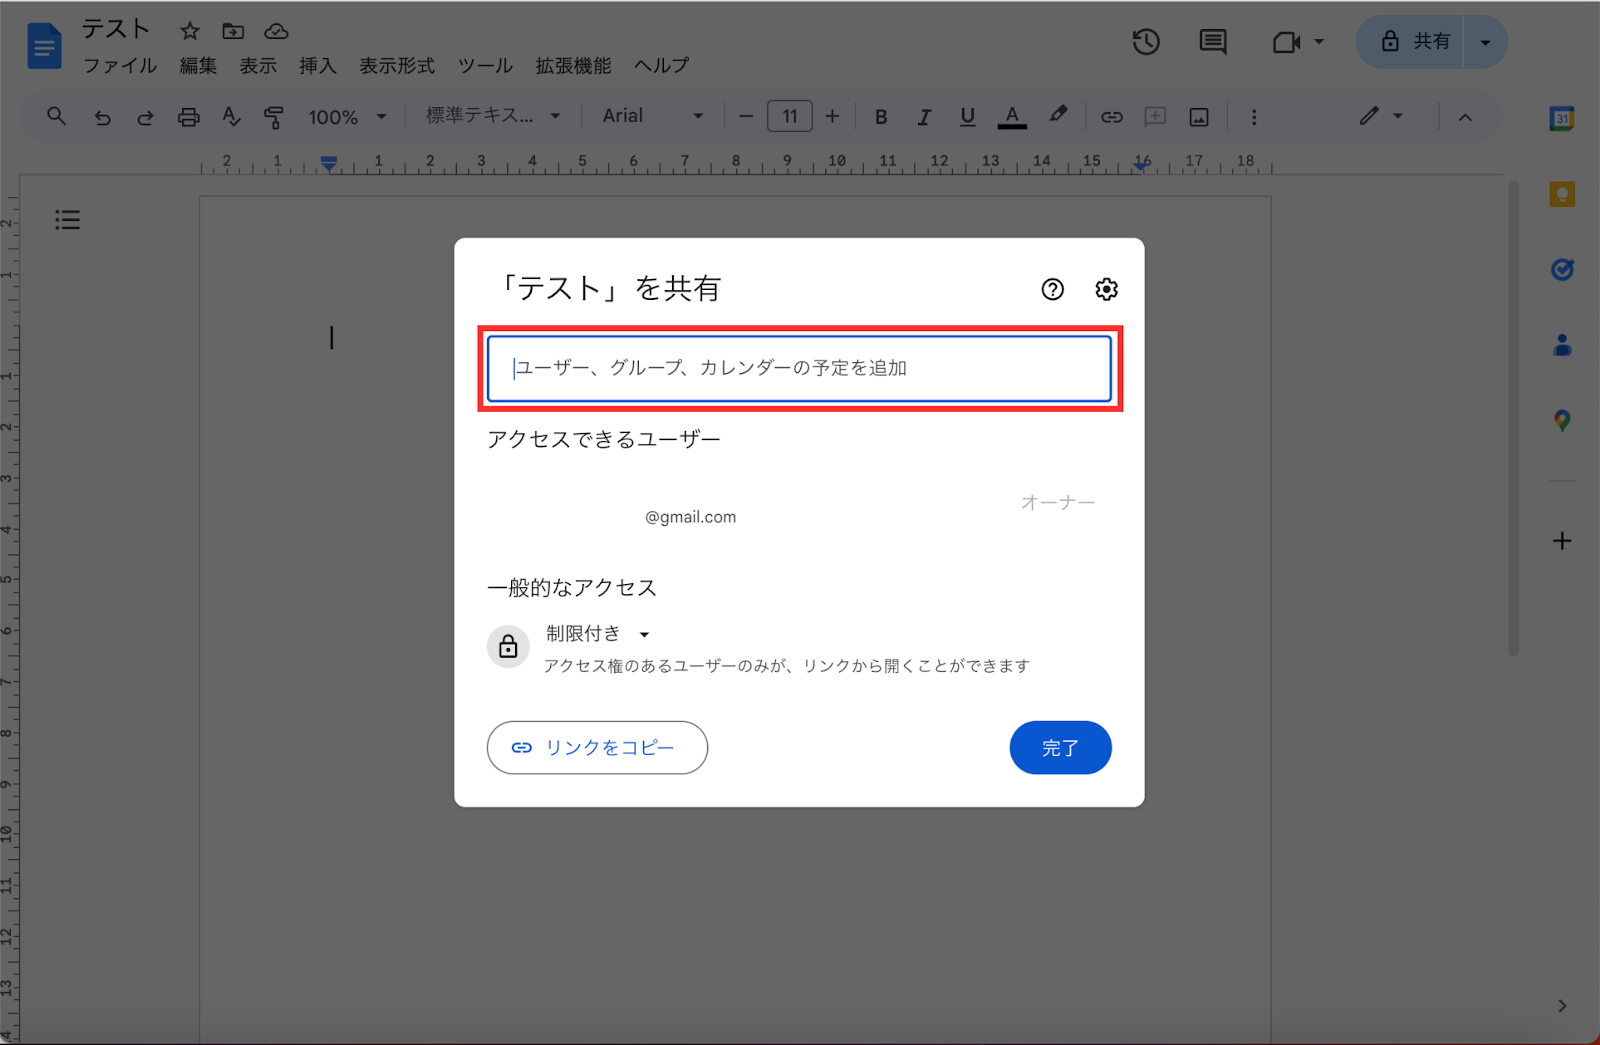Viewport: 1600px width, 1045px height.
Task: Click the 完了 button
Action: [x=1060, y=747]
